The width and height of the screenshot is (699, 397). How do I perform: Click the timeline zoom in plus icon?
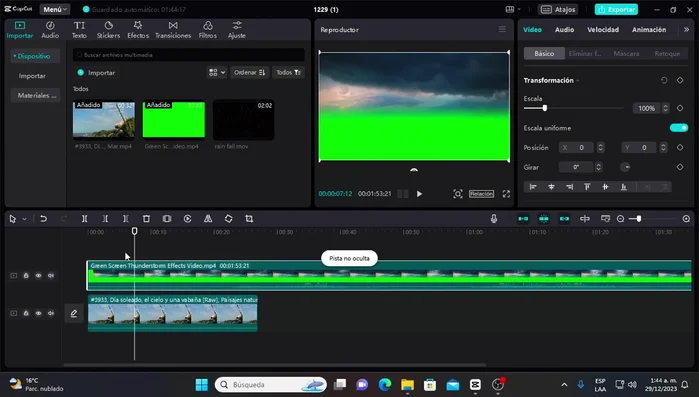click(686, 219)
